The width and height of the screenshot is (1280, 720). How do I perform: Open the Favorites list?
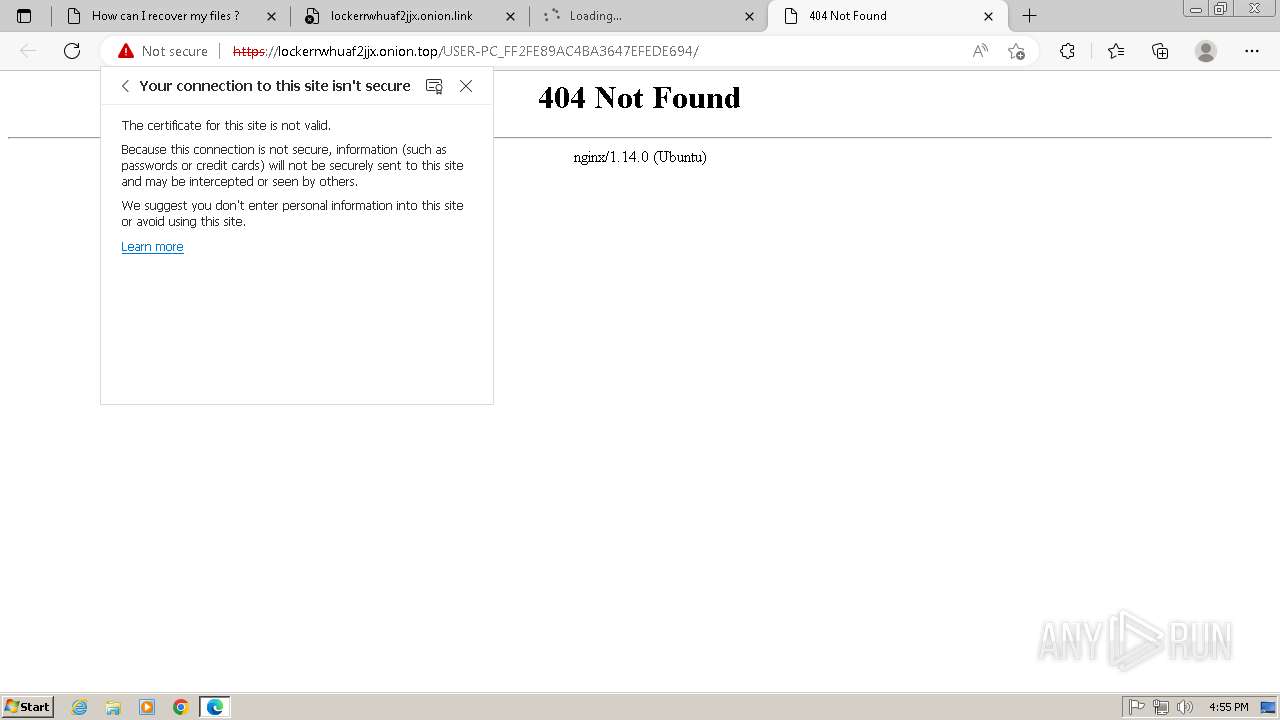tap(1116, 51)
